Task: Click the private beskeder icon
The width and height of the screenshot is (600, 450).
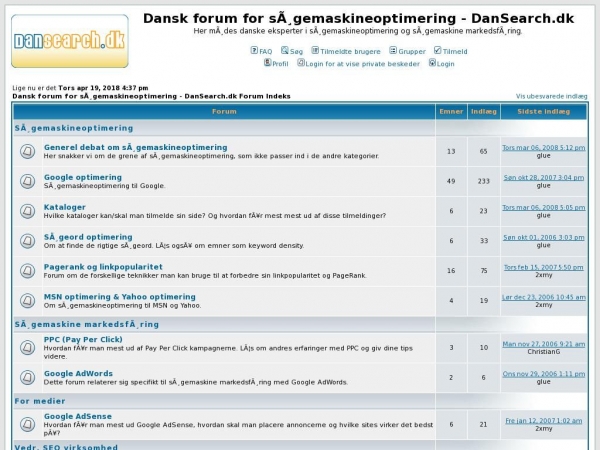Action: tap(301, 62)
